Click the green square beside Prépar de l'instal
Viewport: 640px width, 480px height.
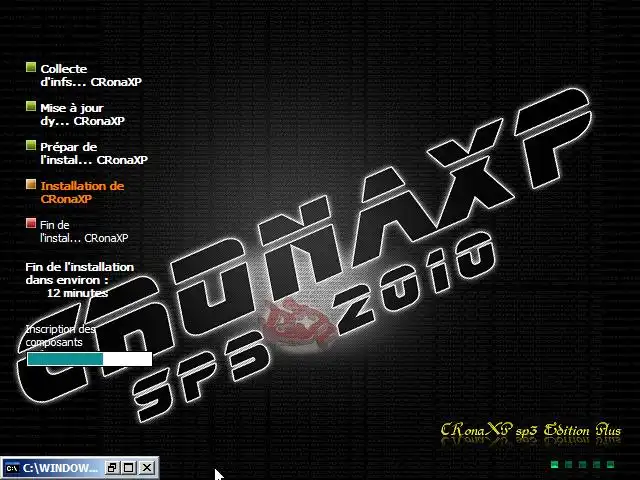(x=31, y=145)
